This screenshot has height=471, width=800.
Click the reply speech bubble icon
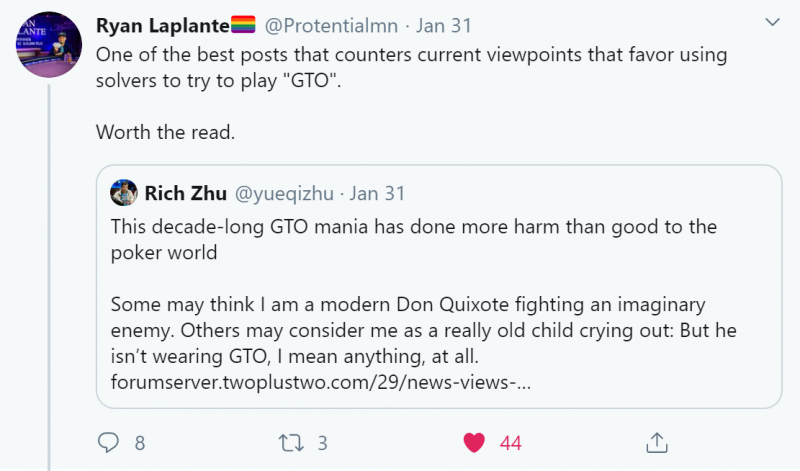109,442
